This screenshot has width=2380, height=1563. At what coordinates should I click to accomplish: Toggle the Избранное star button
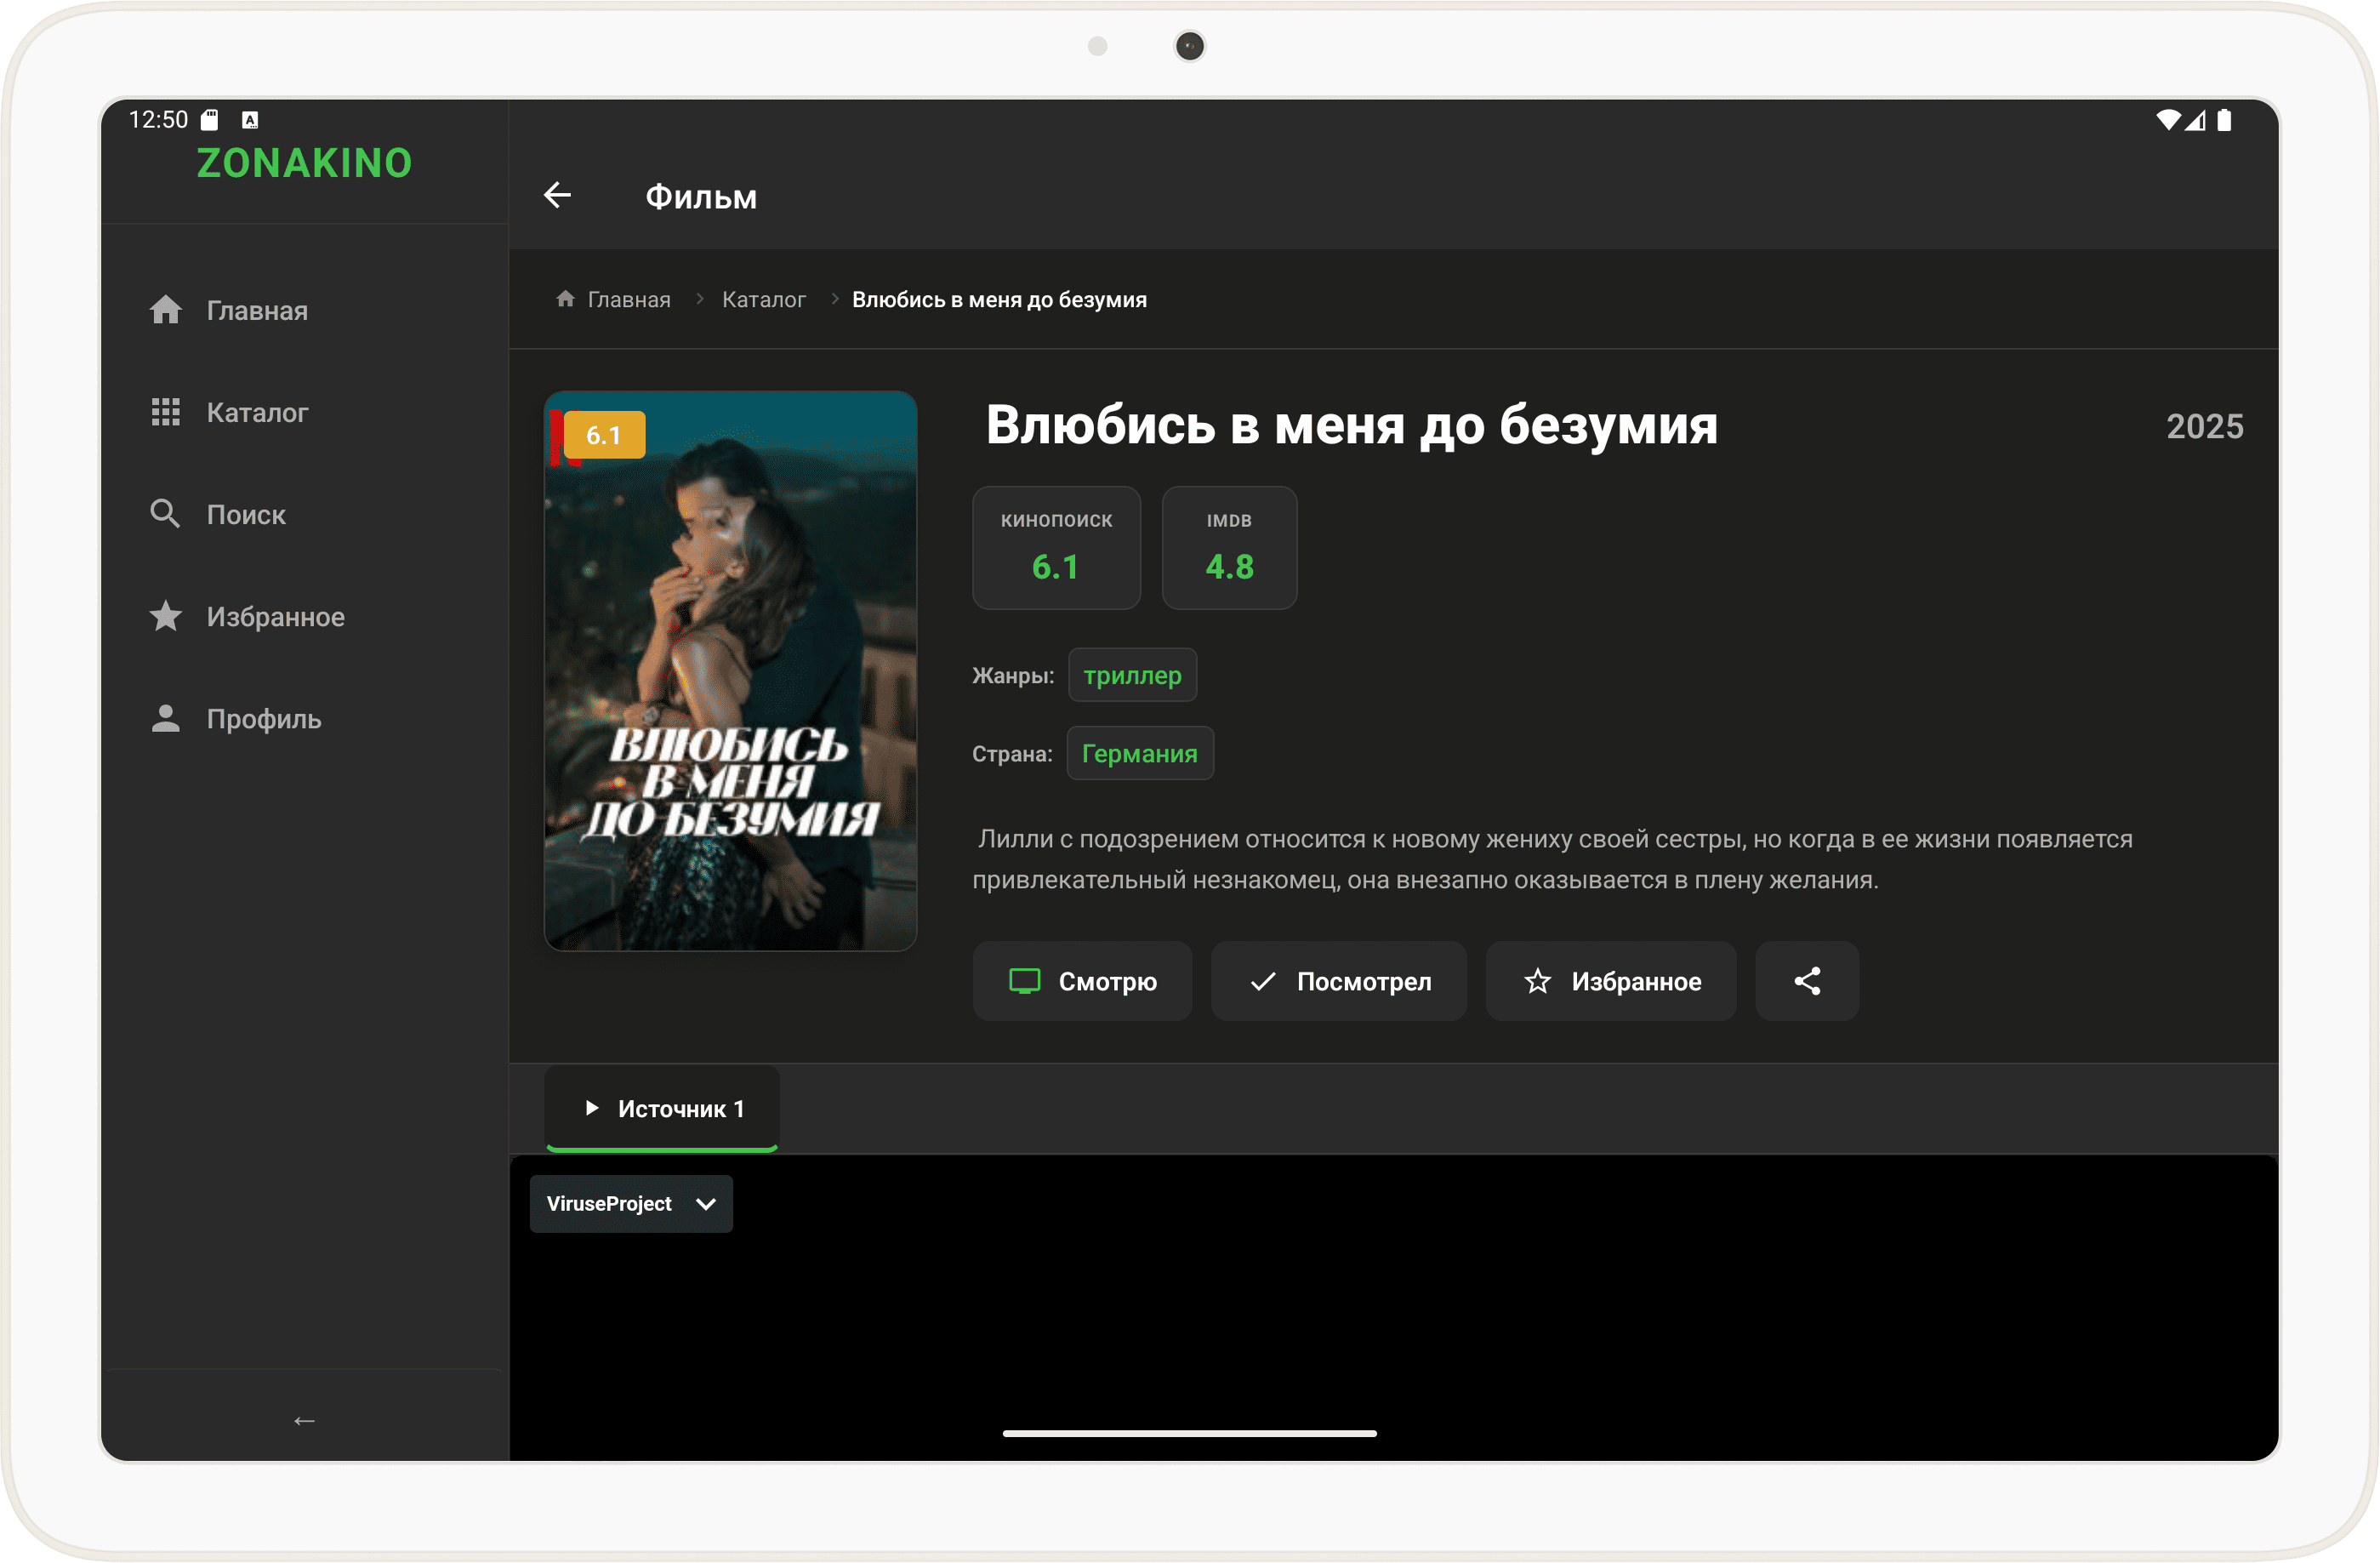(1610, 981)
